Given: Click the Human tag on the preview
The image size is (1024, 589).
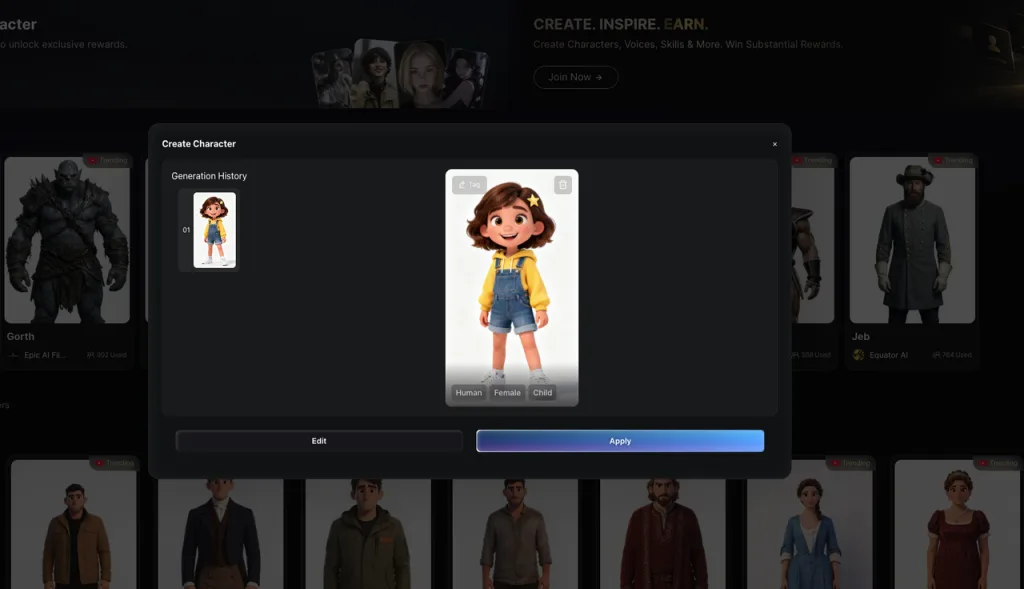Looking at the screenshot, I should click(468, 392).
